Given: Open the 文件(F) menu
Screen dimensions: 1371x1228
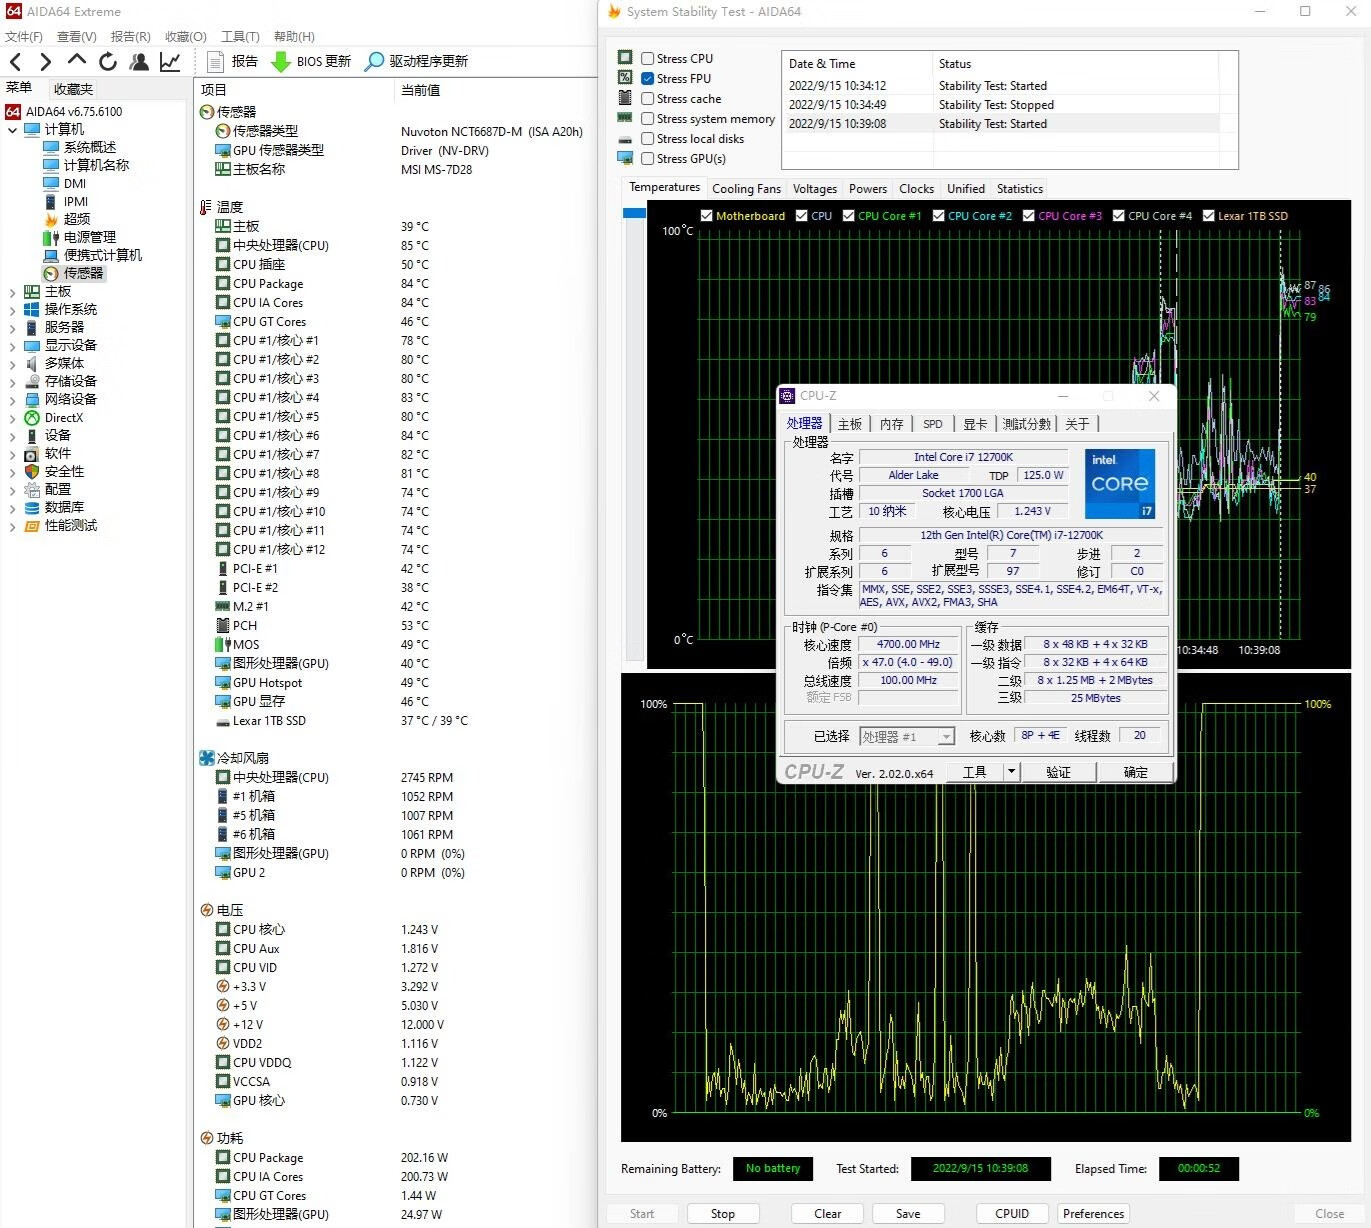Looking at the screenshot, I should [x=24, y=36].
